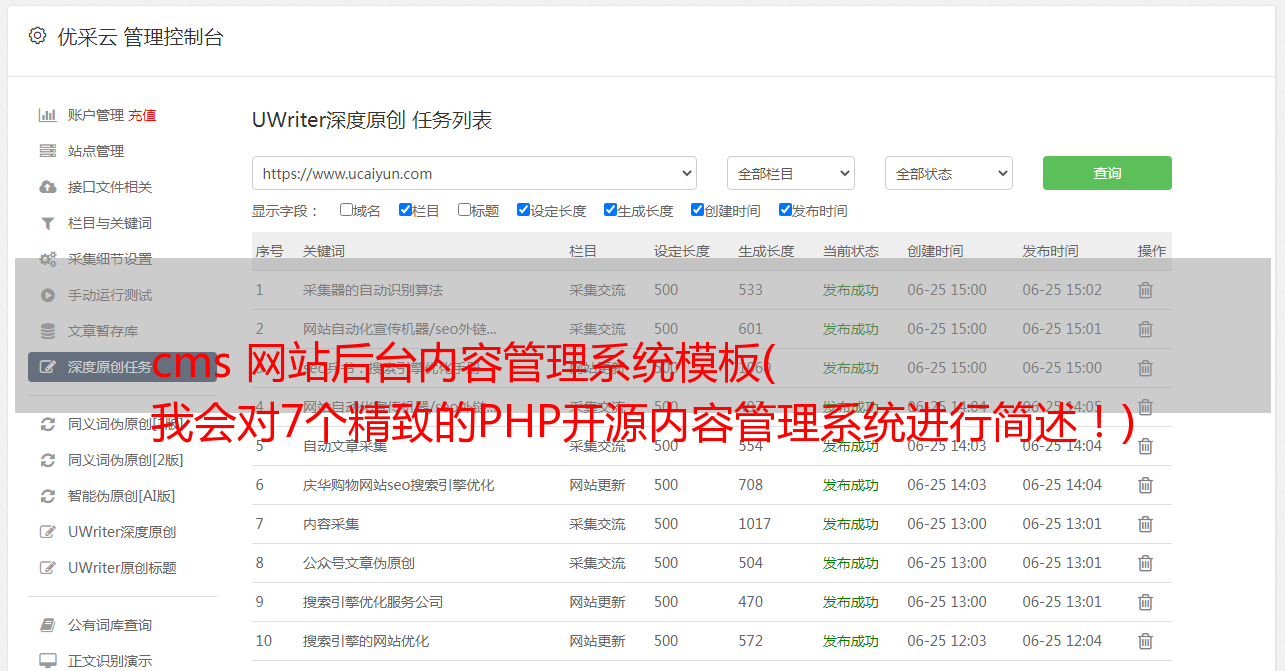Viewport: 1285px width, 671px height.
Task: Click the 同义词伪原创[2版] refresh icon
Action: coord(47,460)
